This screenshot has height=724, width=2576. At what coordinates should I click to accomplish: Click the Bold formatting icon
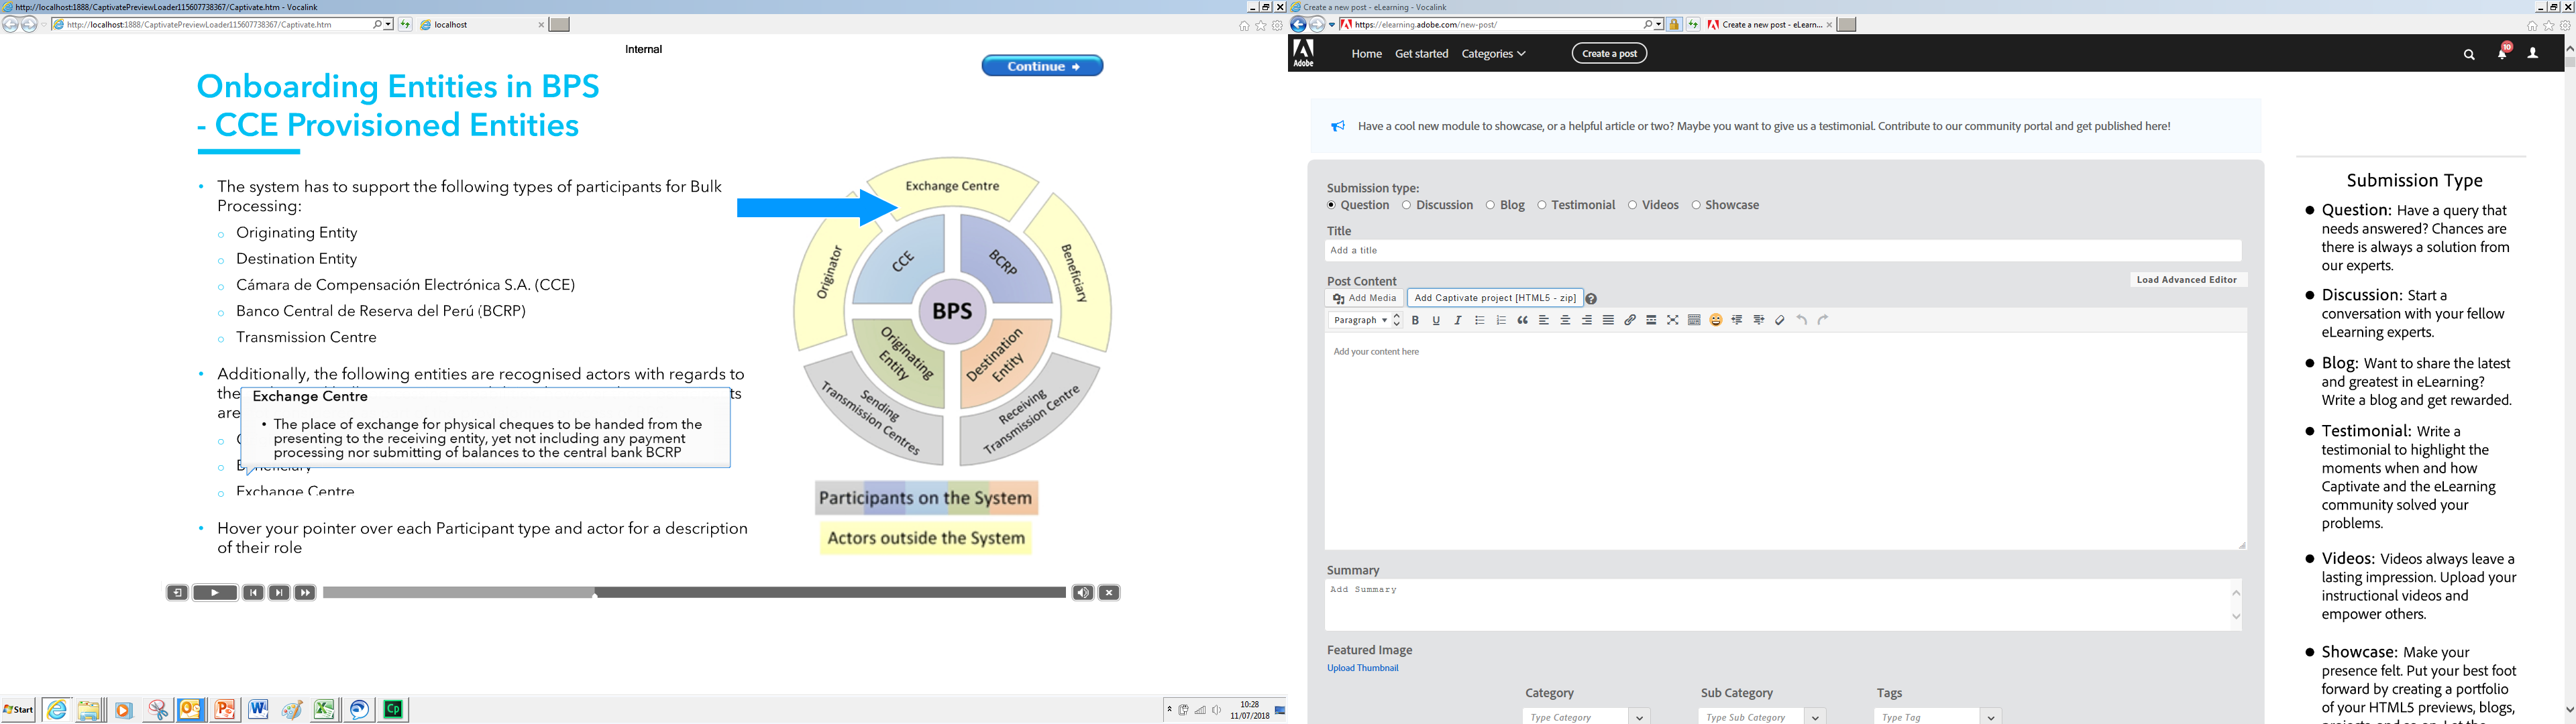tap(1415, 320)
